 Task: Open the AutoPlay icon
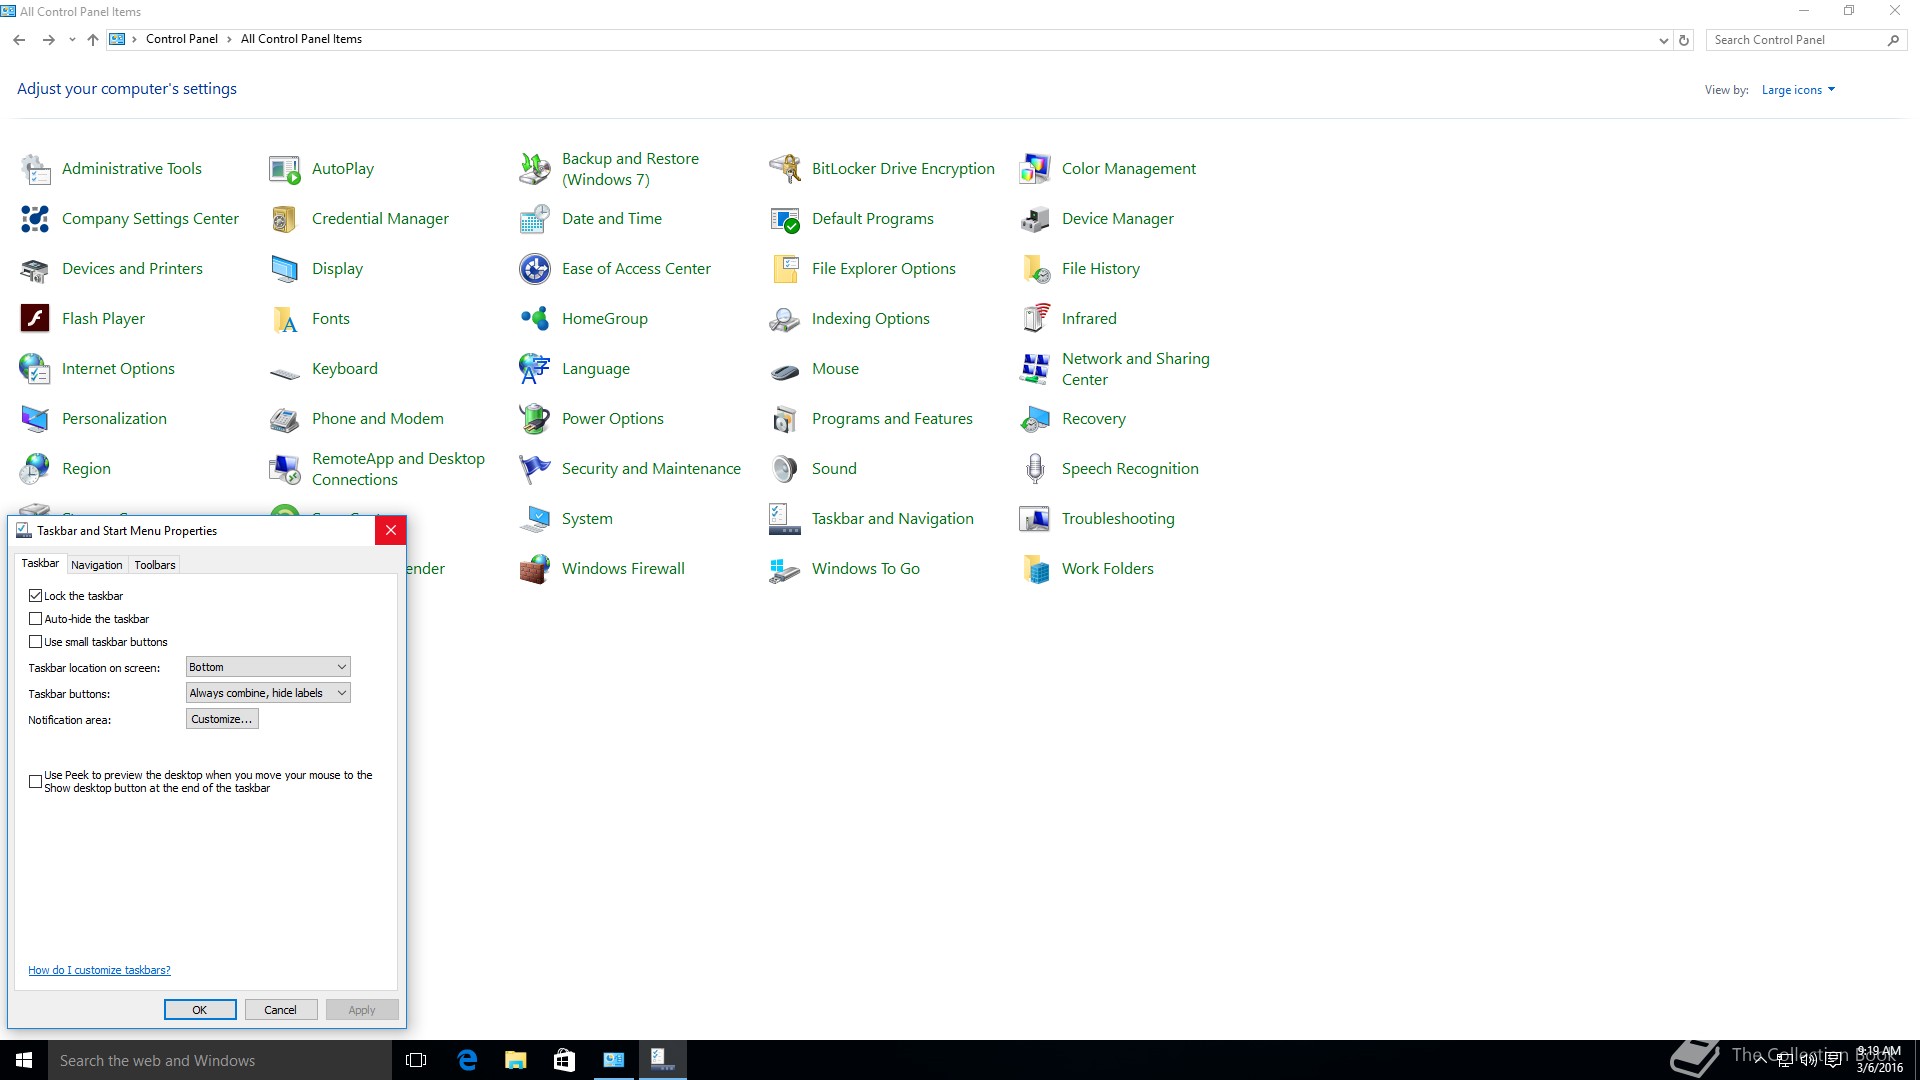(285, 169)
